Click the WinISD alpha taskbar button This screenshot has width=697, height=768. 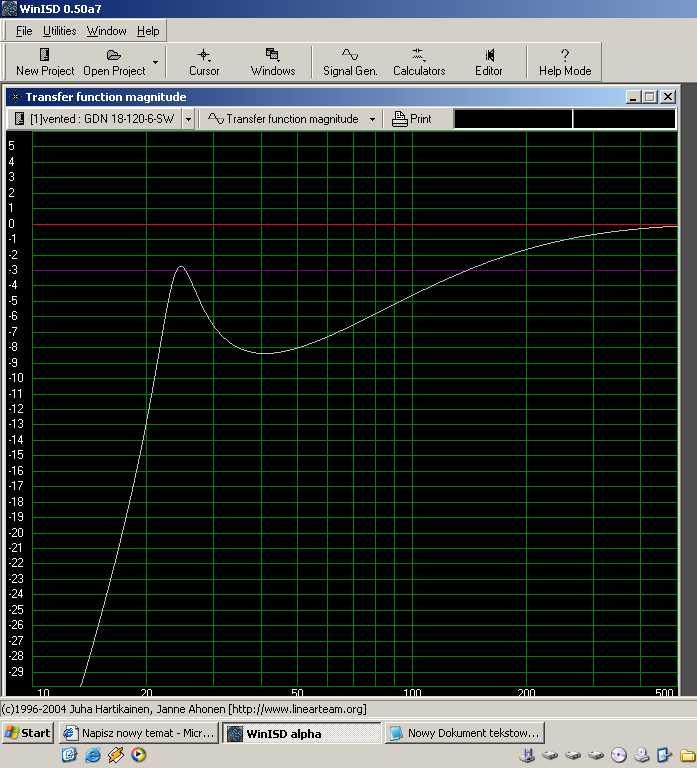click(301, 733)
